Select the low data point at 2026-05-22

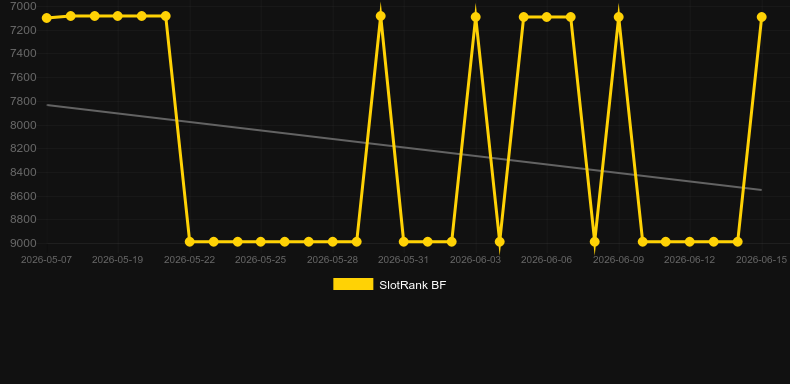[189, 242]
